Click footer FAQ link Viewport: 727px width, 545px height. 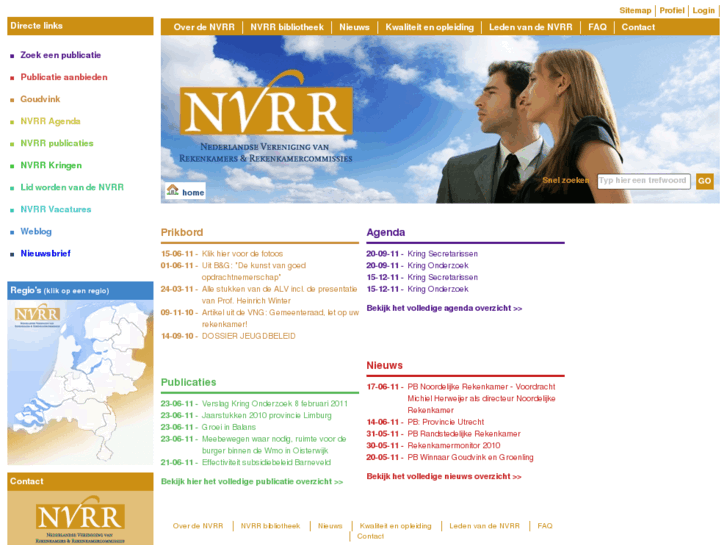[x=545, y=526]
